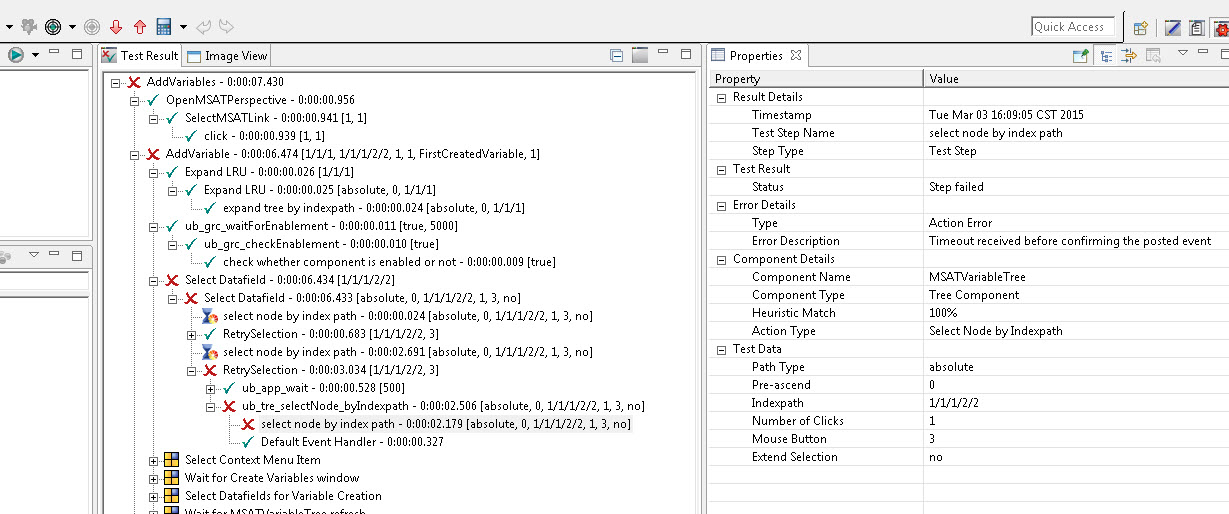Collapse the Error Details property category
Screen dimensions: 1229x514
point(722,205)
